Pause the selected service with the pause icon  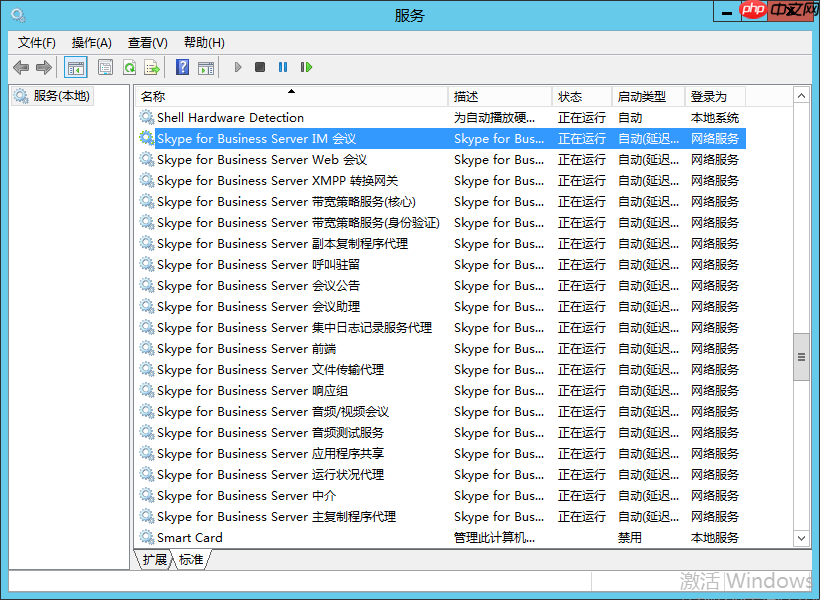click(284, 67)
